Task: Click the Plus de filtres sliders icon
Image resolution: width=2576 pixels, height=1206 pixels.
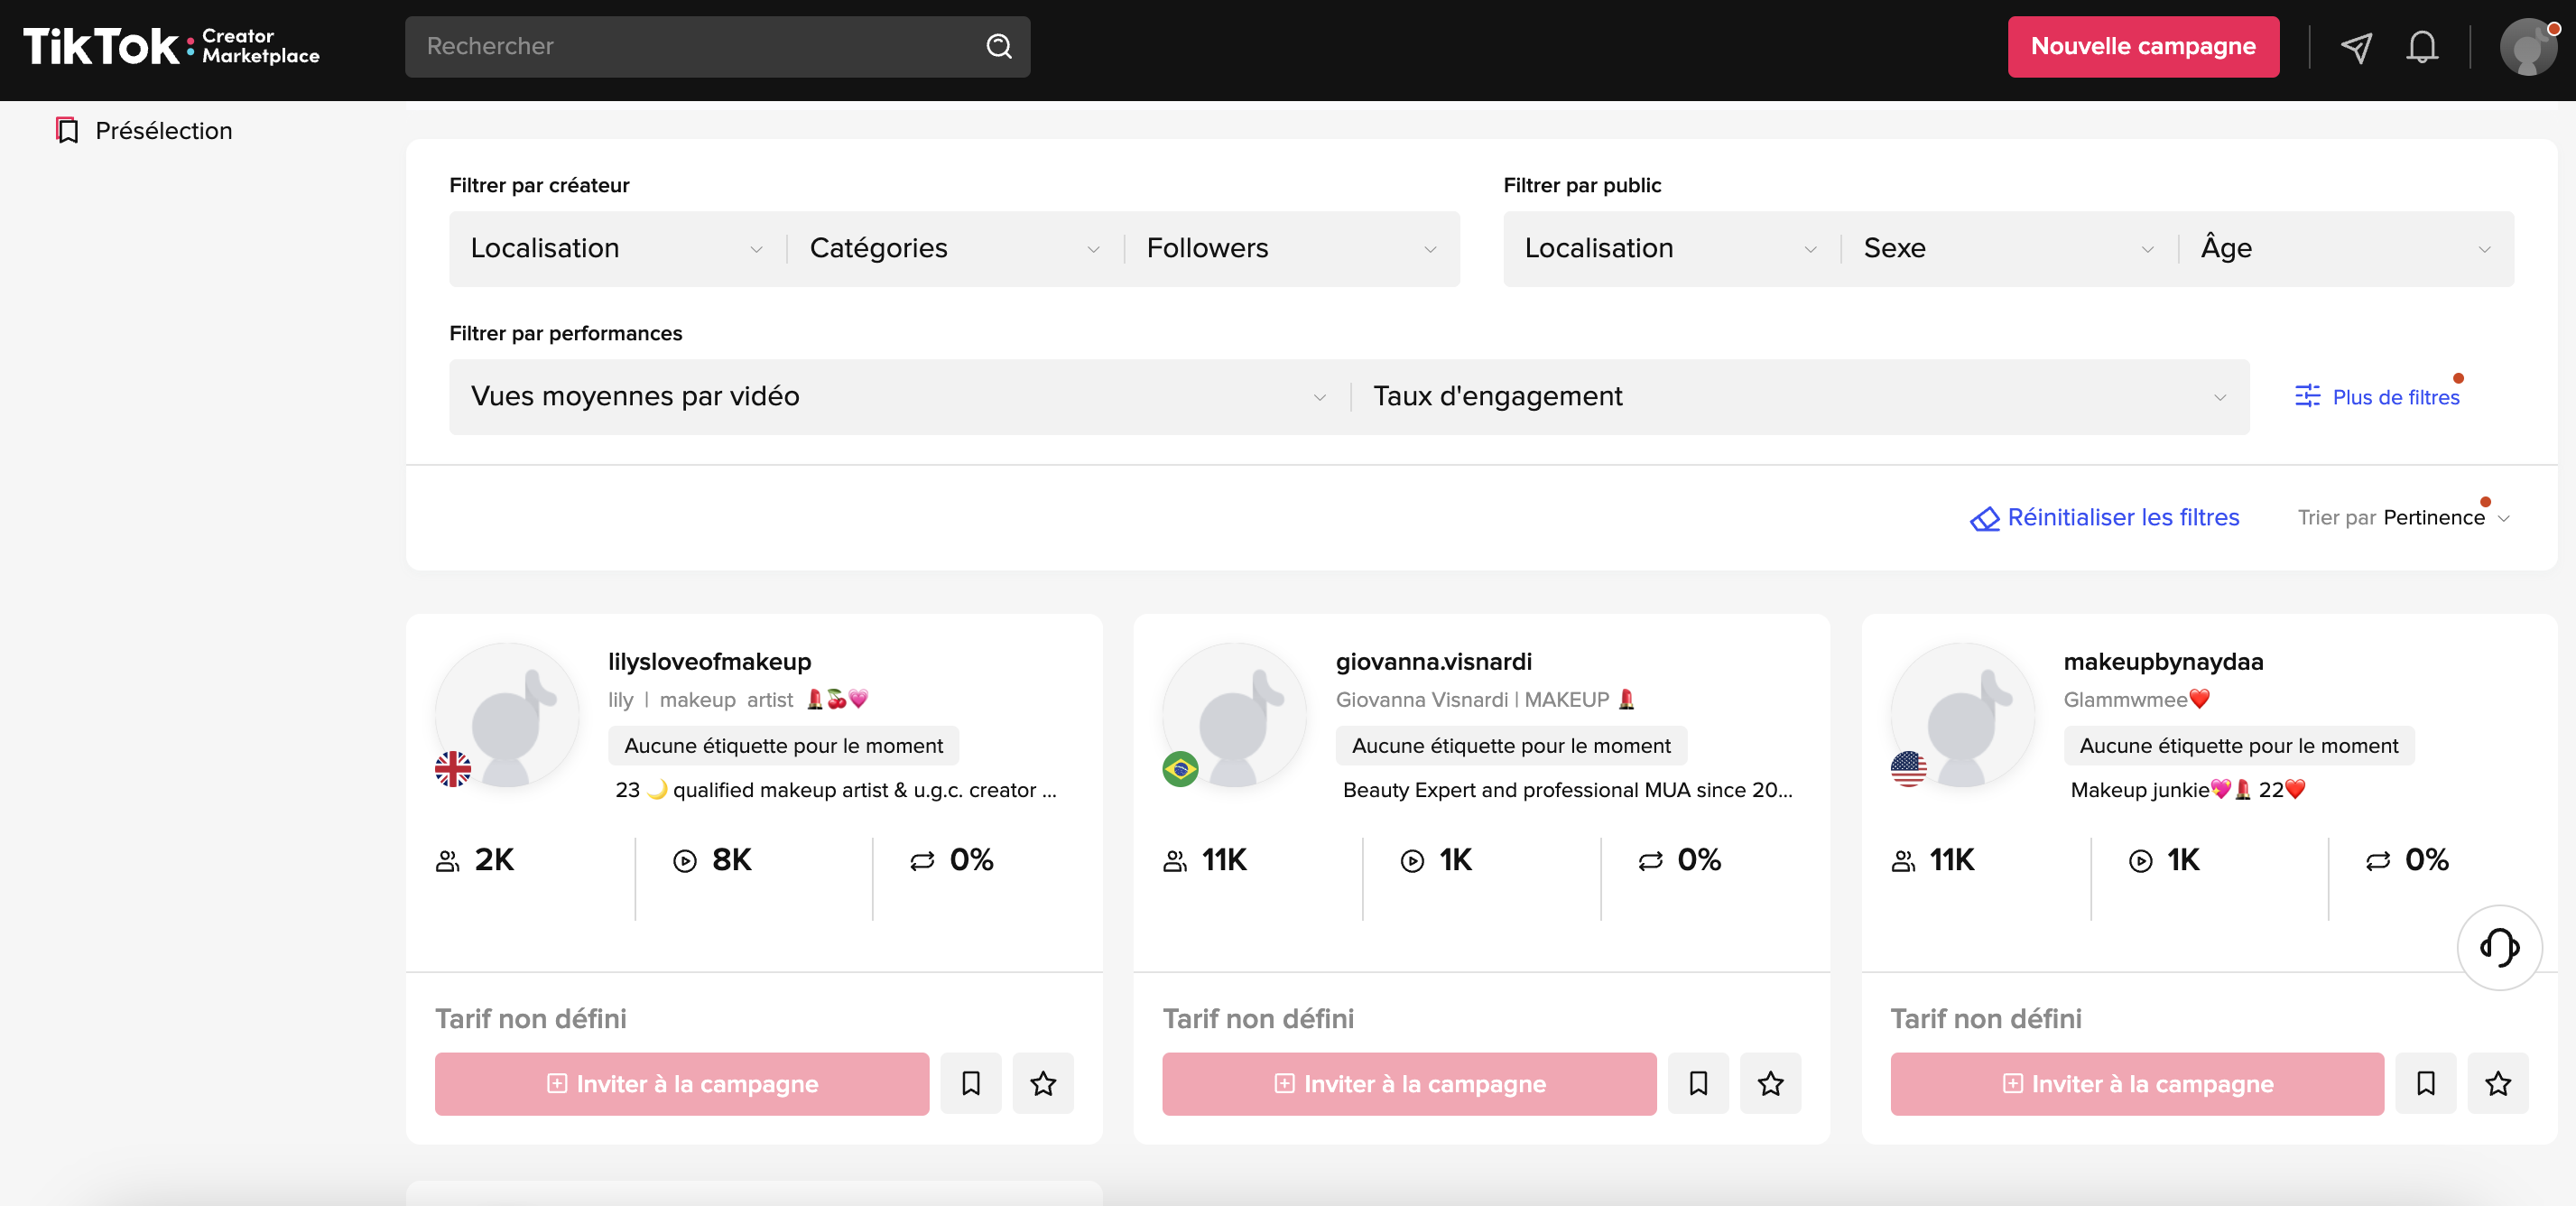Action: 2307,396
